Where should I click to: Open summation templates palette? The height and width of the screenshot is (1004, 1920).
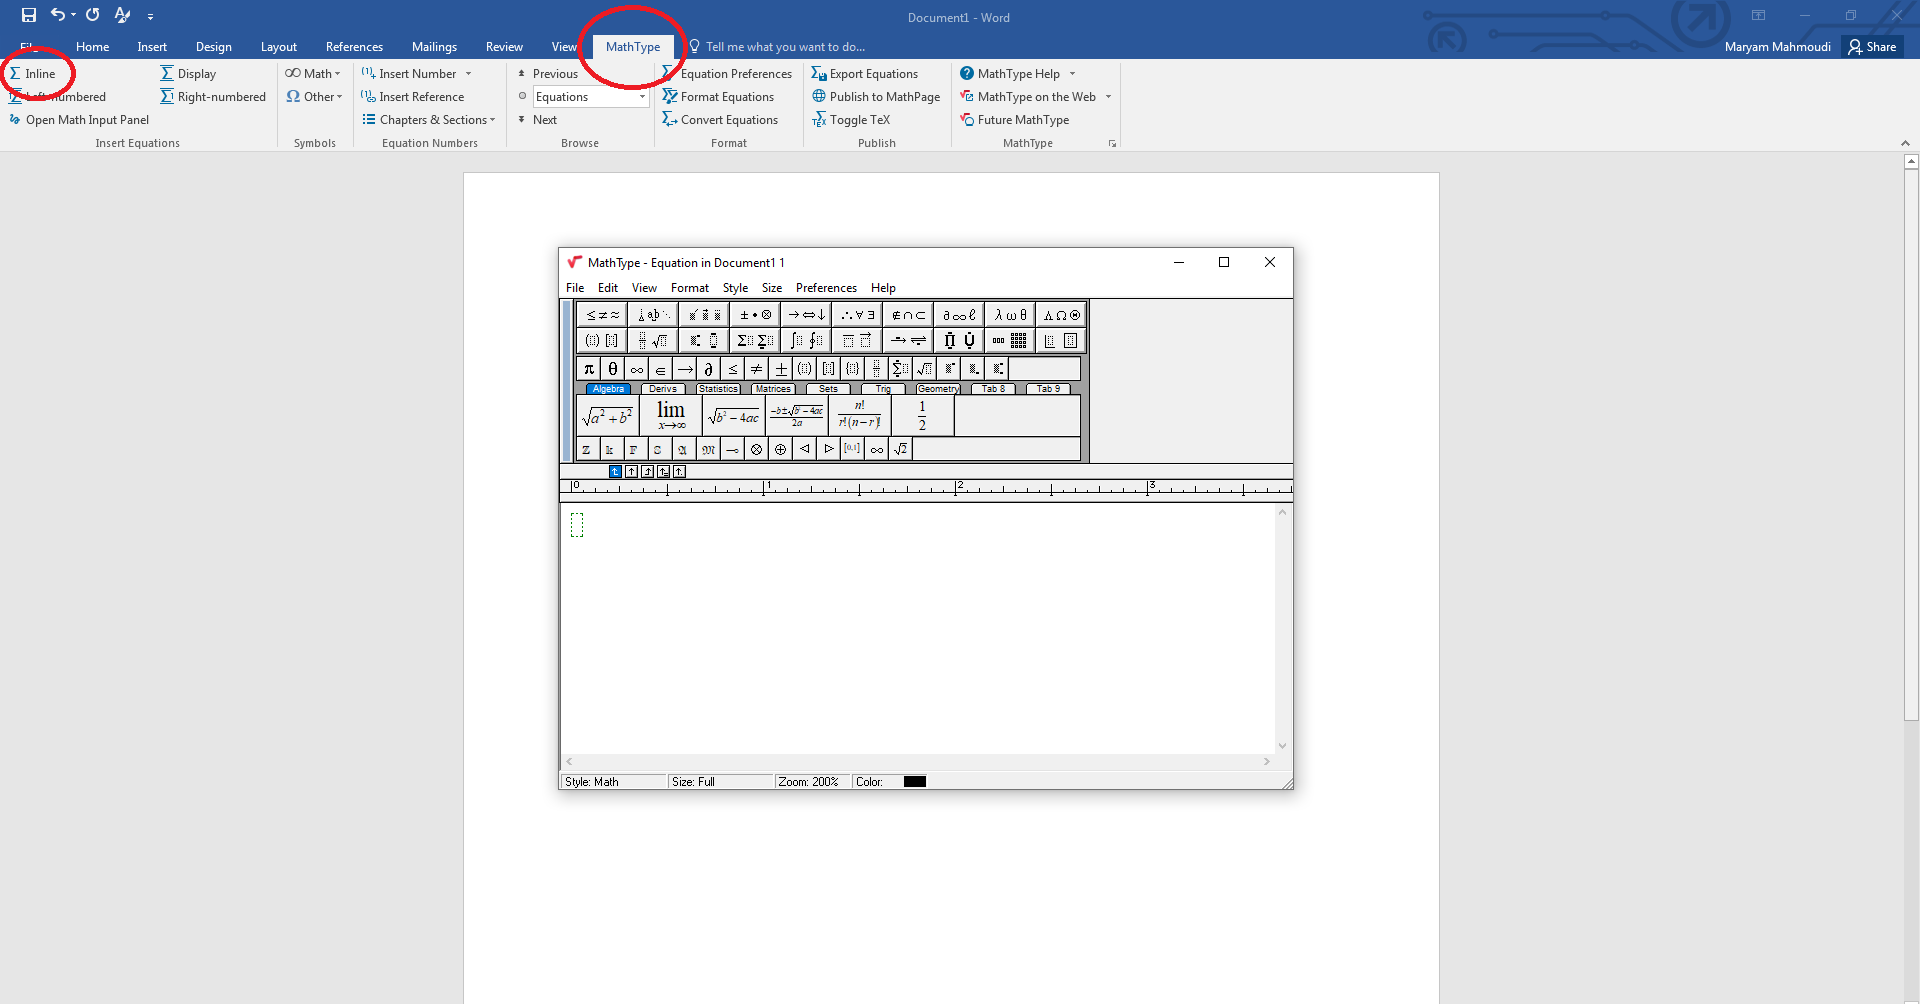tap(755, 341)
